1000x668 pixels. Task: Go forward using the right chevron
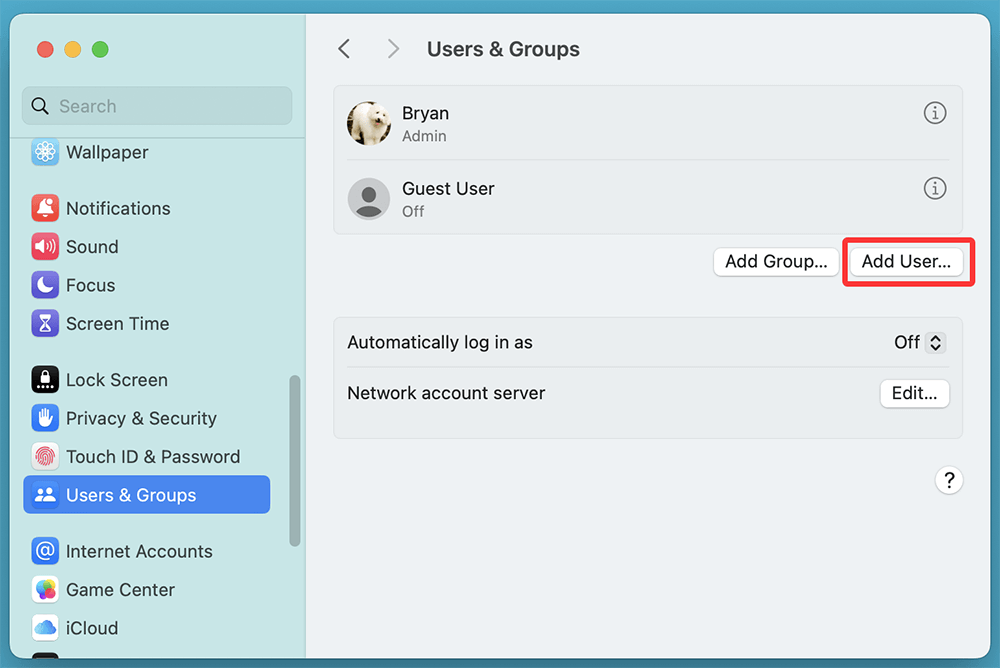click(393, 49)
